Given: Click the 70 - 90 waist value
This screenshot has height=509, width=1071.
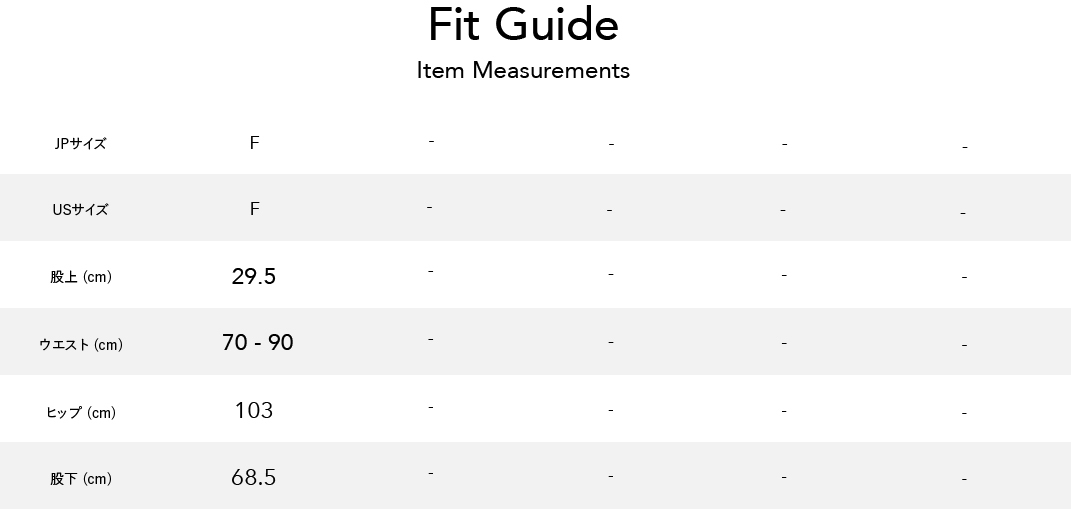Looking at the screenshot, I should tap(258, 342).
